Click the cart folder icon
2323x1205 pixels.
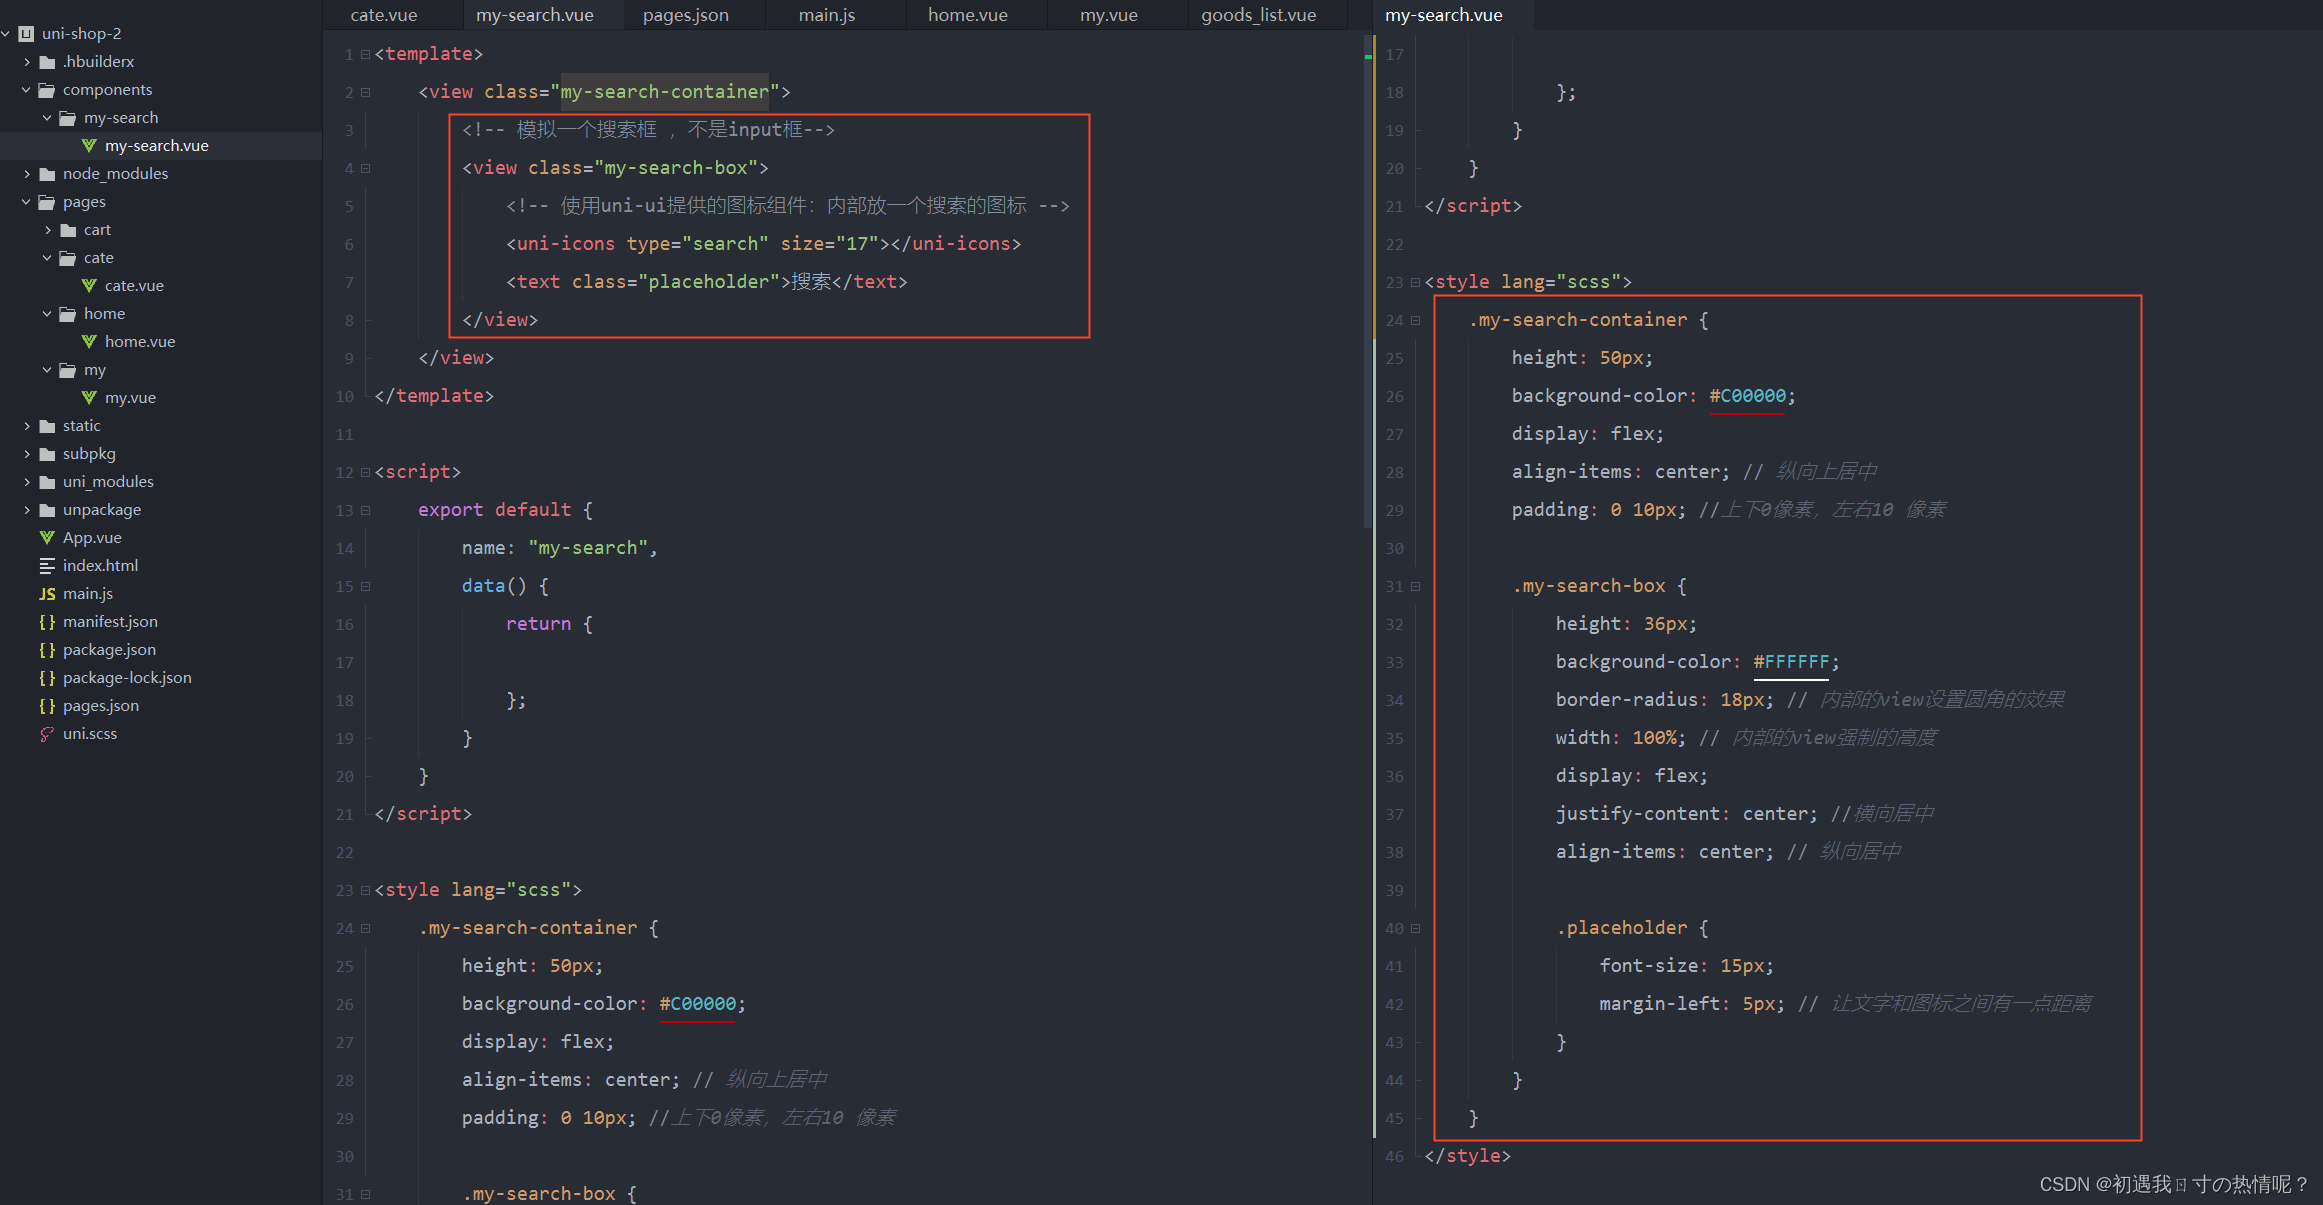click(x=68, y=229)
